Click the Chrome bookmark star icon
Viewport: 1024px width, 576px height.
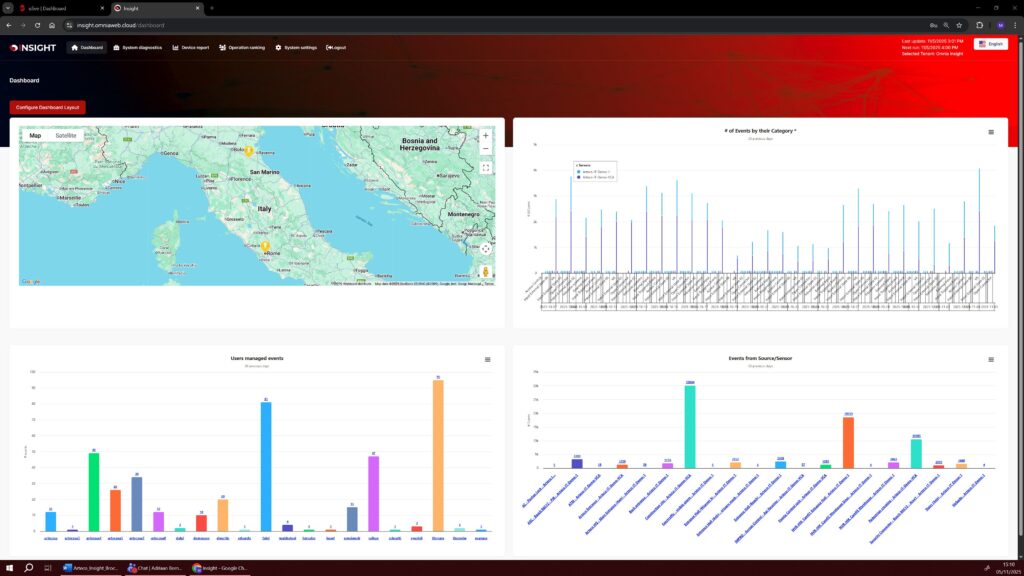959,24
